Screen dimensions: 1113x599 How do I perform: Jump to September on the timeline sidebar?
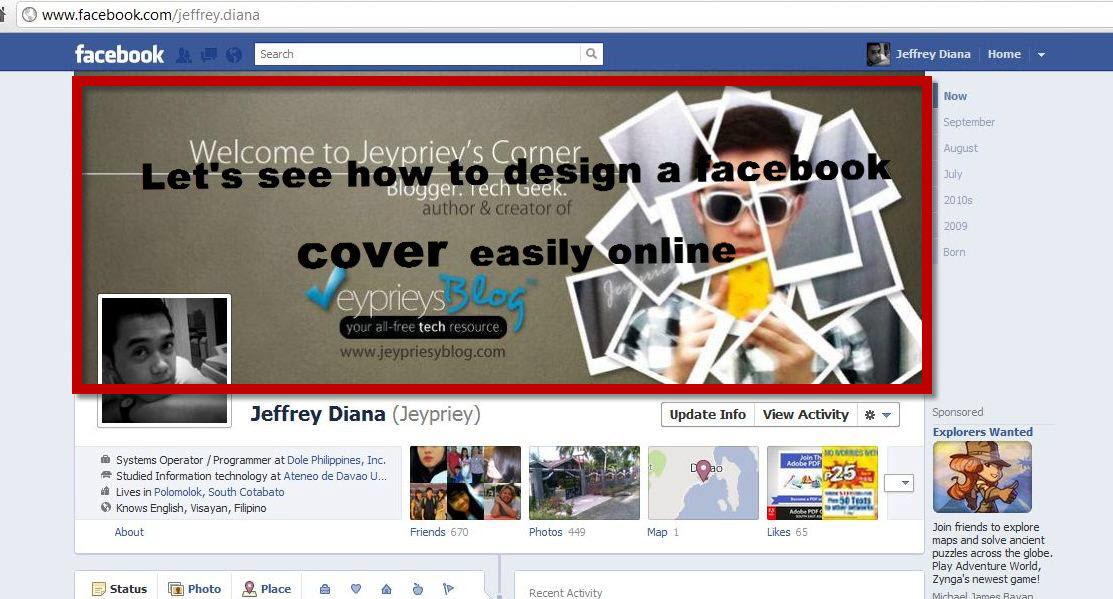click(968, 121)
